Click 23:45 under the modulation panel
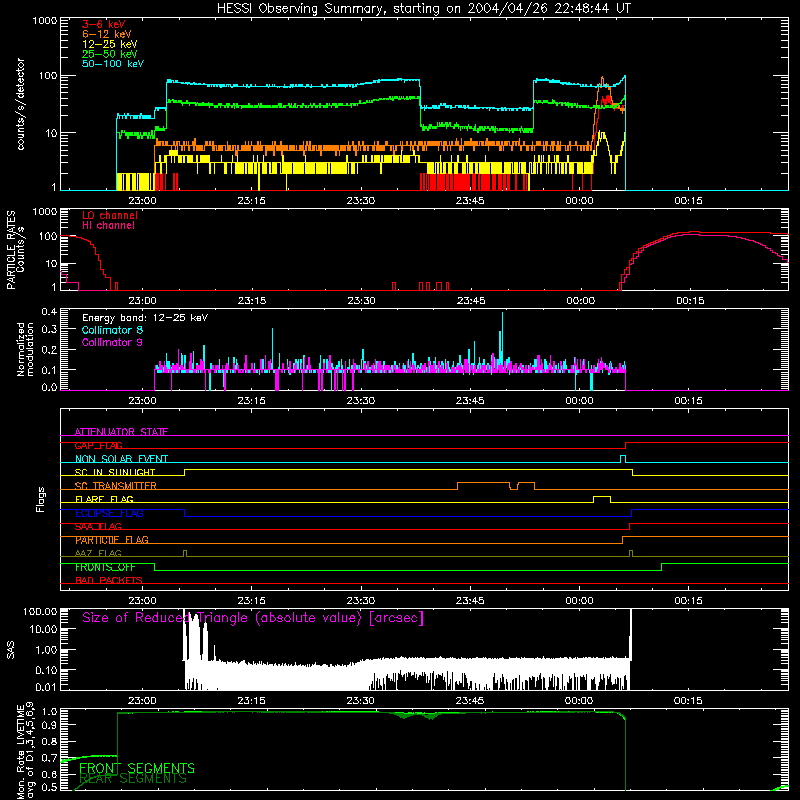 (x=470, y=401)
